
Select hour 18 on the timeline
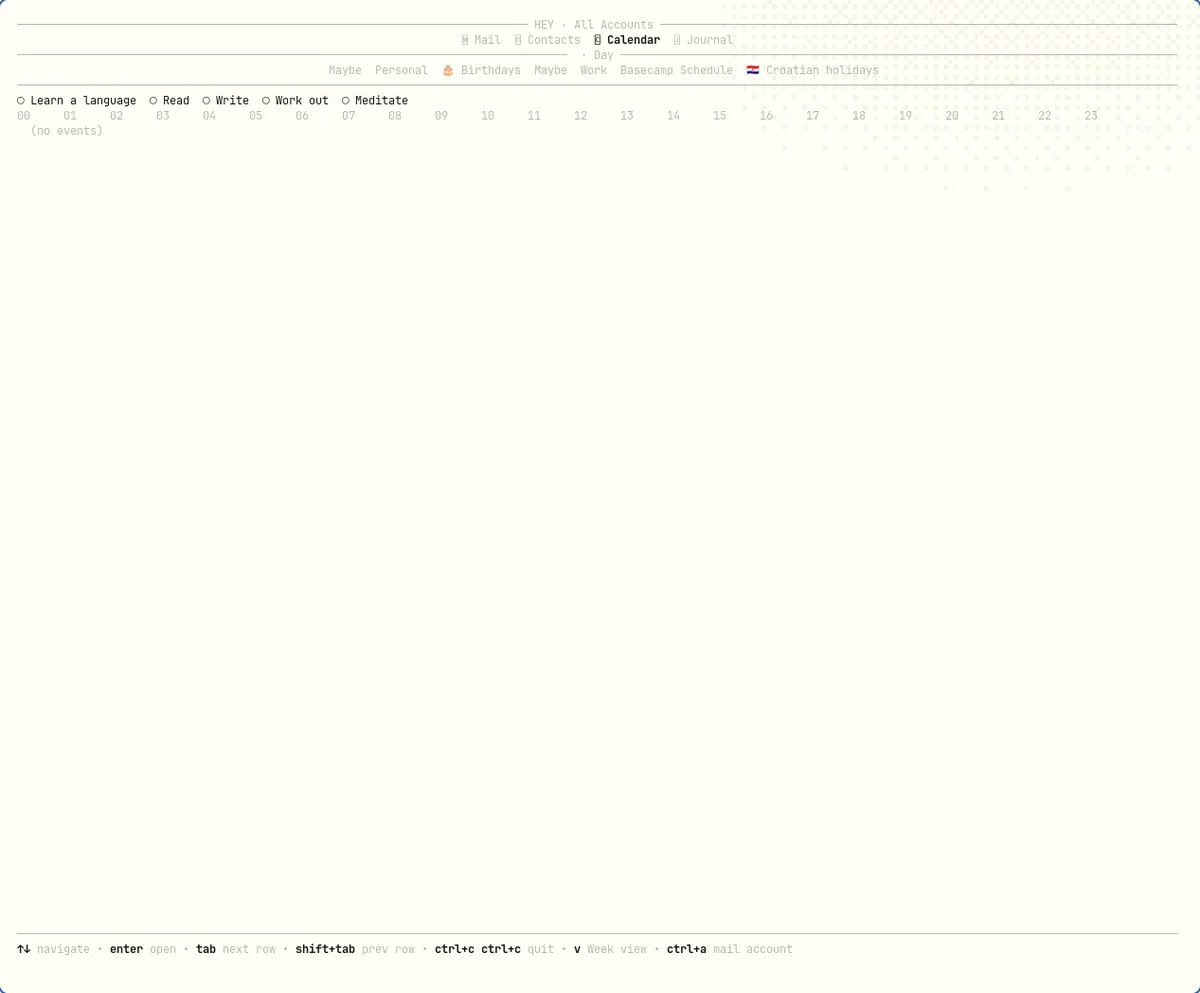(x=859, y=116)
